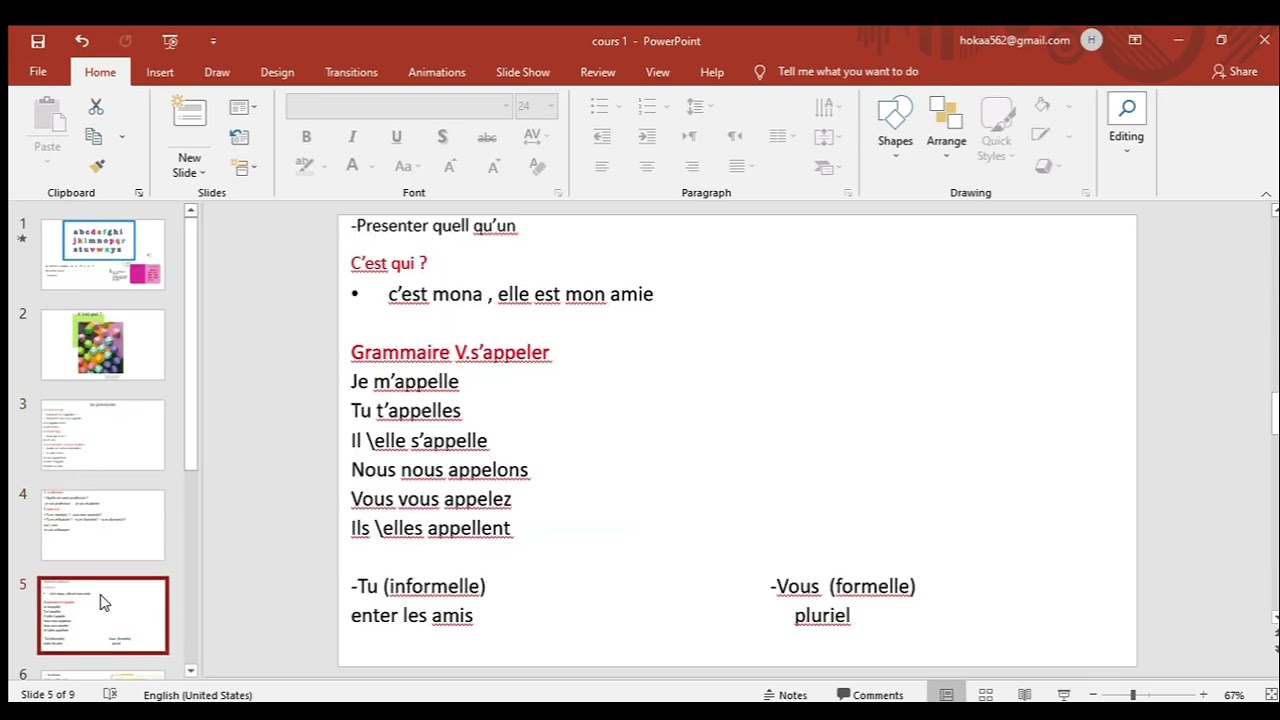Image resolution: width=1280 pixels, height=720 pixels.
Task: Click the Copy icon in Clipboard group
Action: [94, 136]
